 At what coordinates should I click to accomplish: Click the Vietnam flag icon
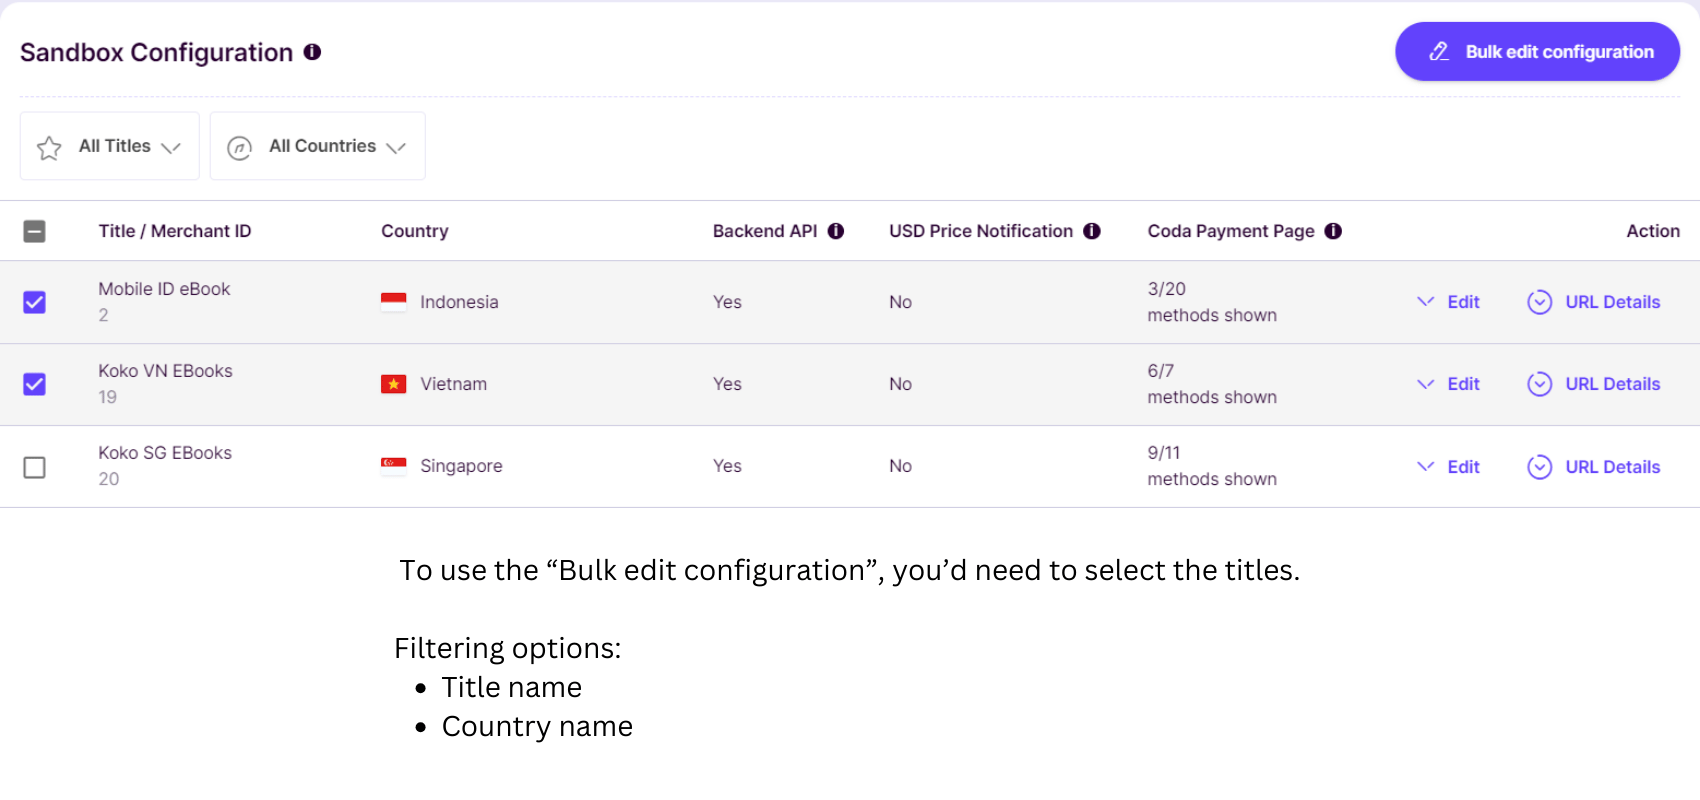tap(394, 384)
